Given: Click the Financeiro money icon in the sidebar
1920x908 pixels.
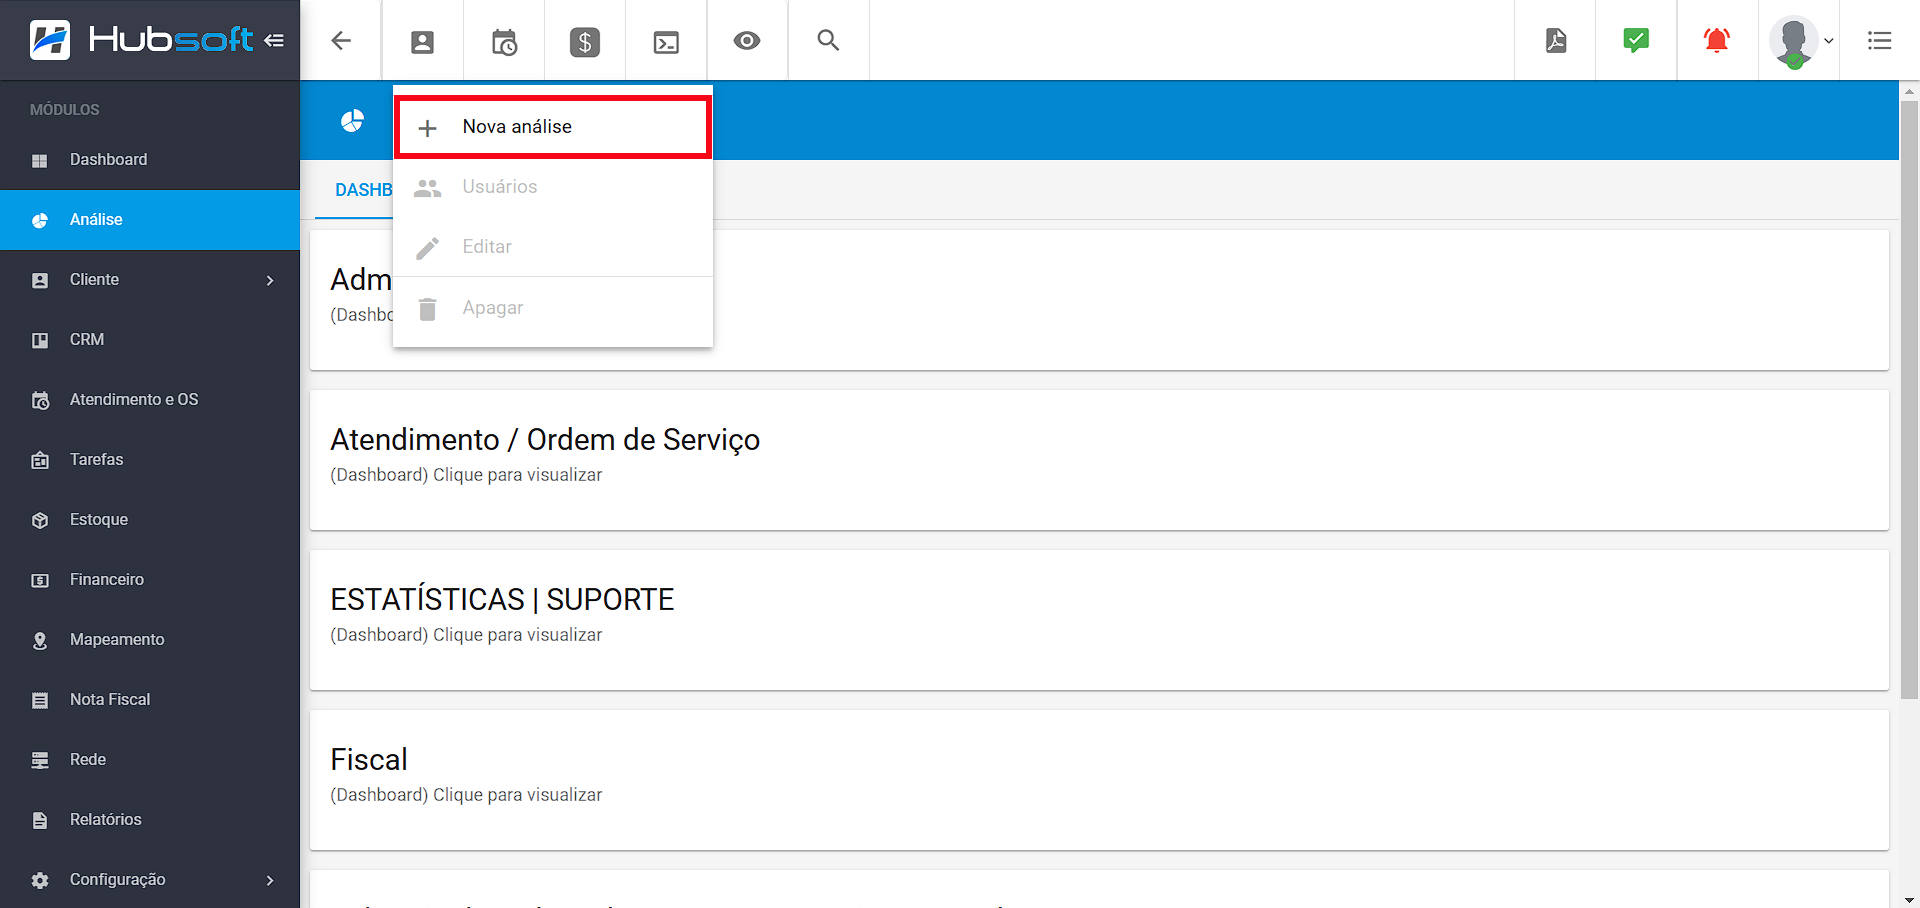Looking at the screenshot, I should coord(40,581).
